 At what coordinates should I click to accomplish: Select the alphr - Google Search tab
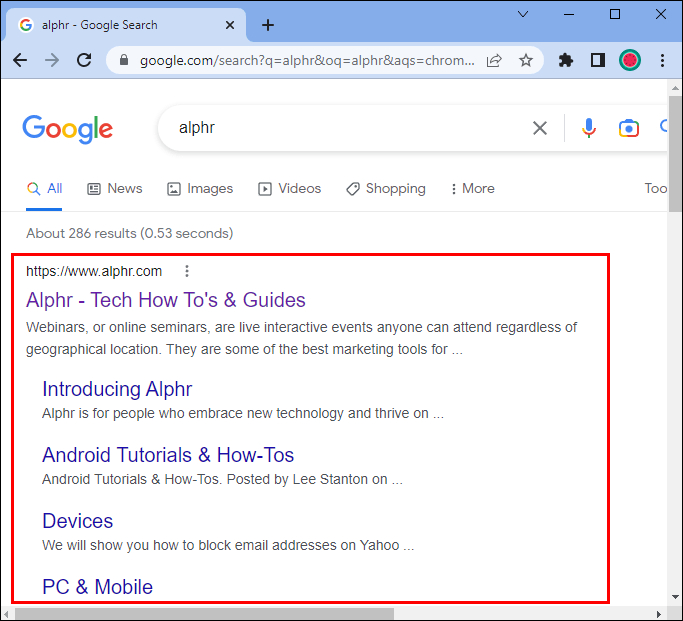(x=126, y=25)
